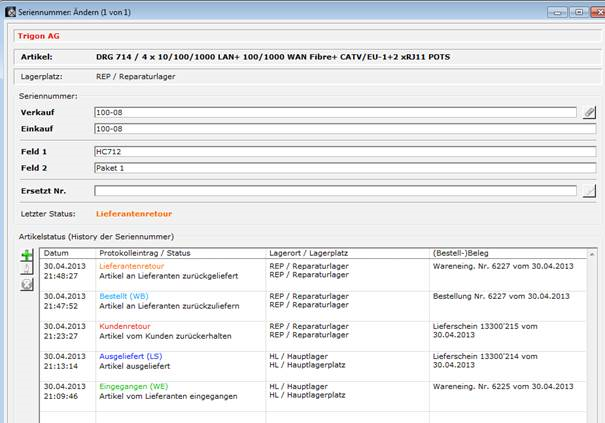Click the edit status entry icon below the plus

[x=27, y=271]
